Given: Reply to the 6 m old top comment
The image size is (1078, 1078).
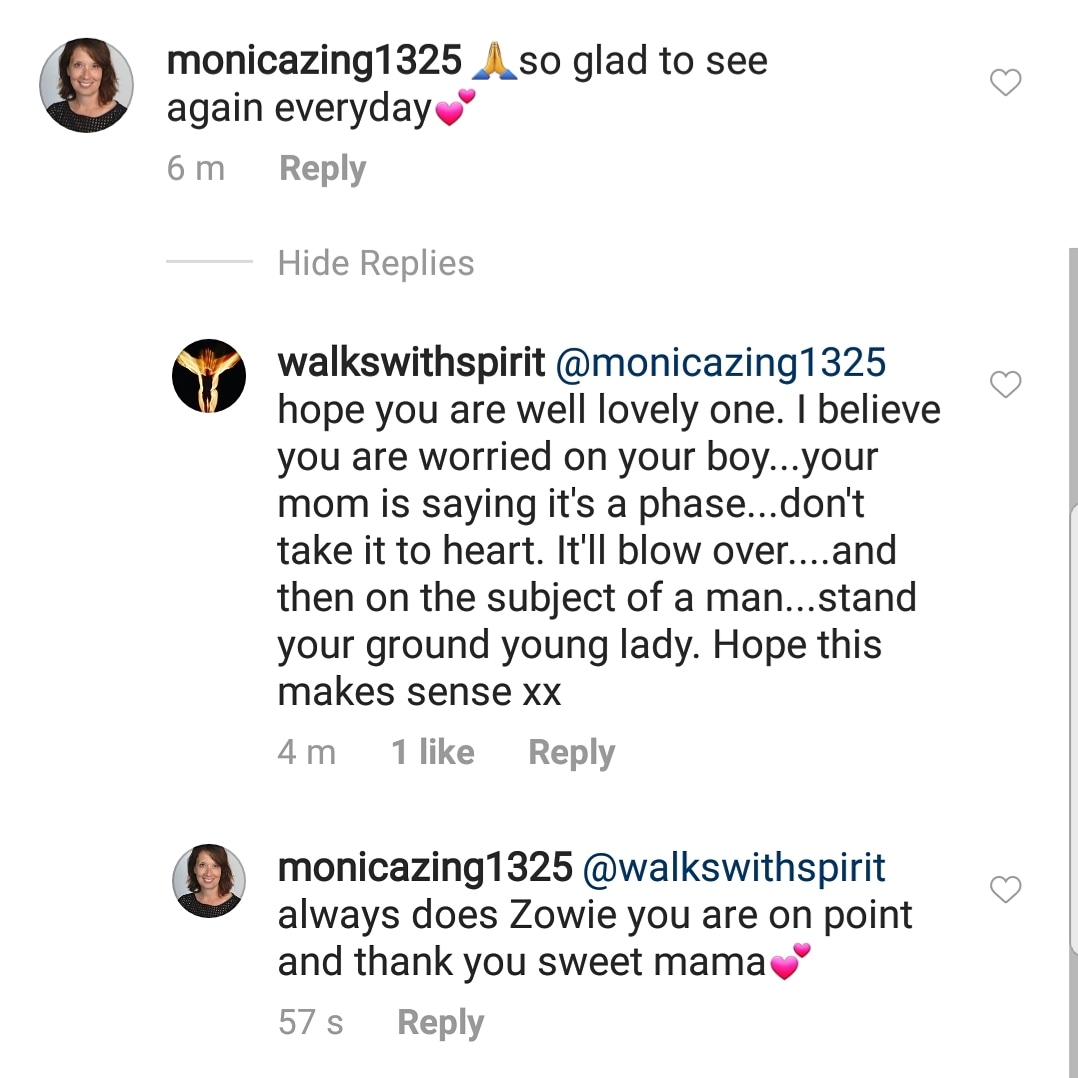Looking at the screenshot, I should coord(322,169).
